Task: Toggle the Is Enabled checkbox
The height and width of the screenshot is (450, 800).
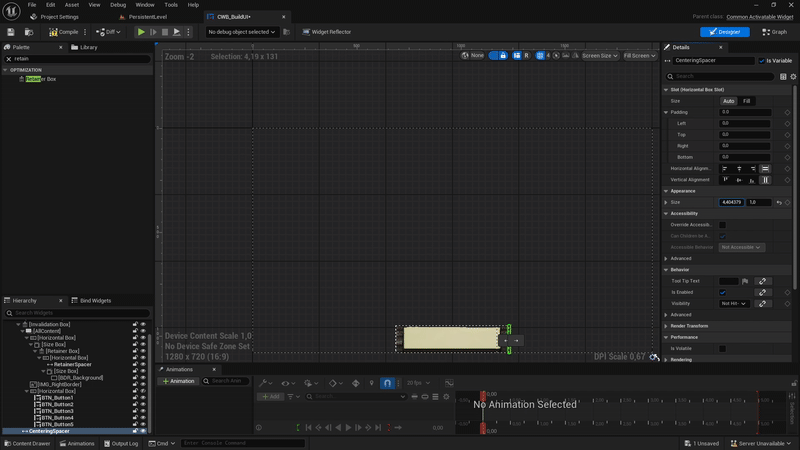Action: [x=723, y=292]
